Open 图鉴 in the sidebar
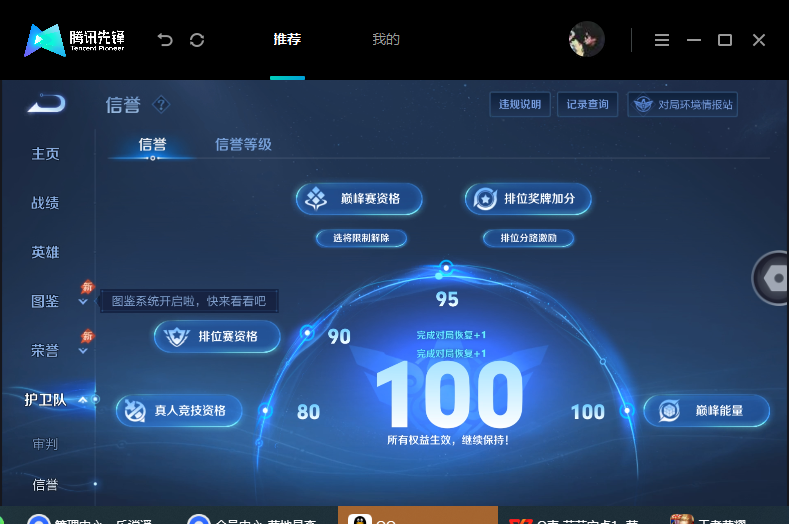The width and height of the screenshot is (789, 524). click(45, 302)
